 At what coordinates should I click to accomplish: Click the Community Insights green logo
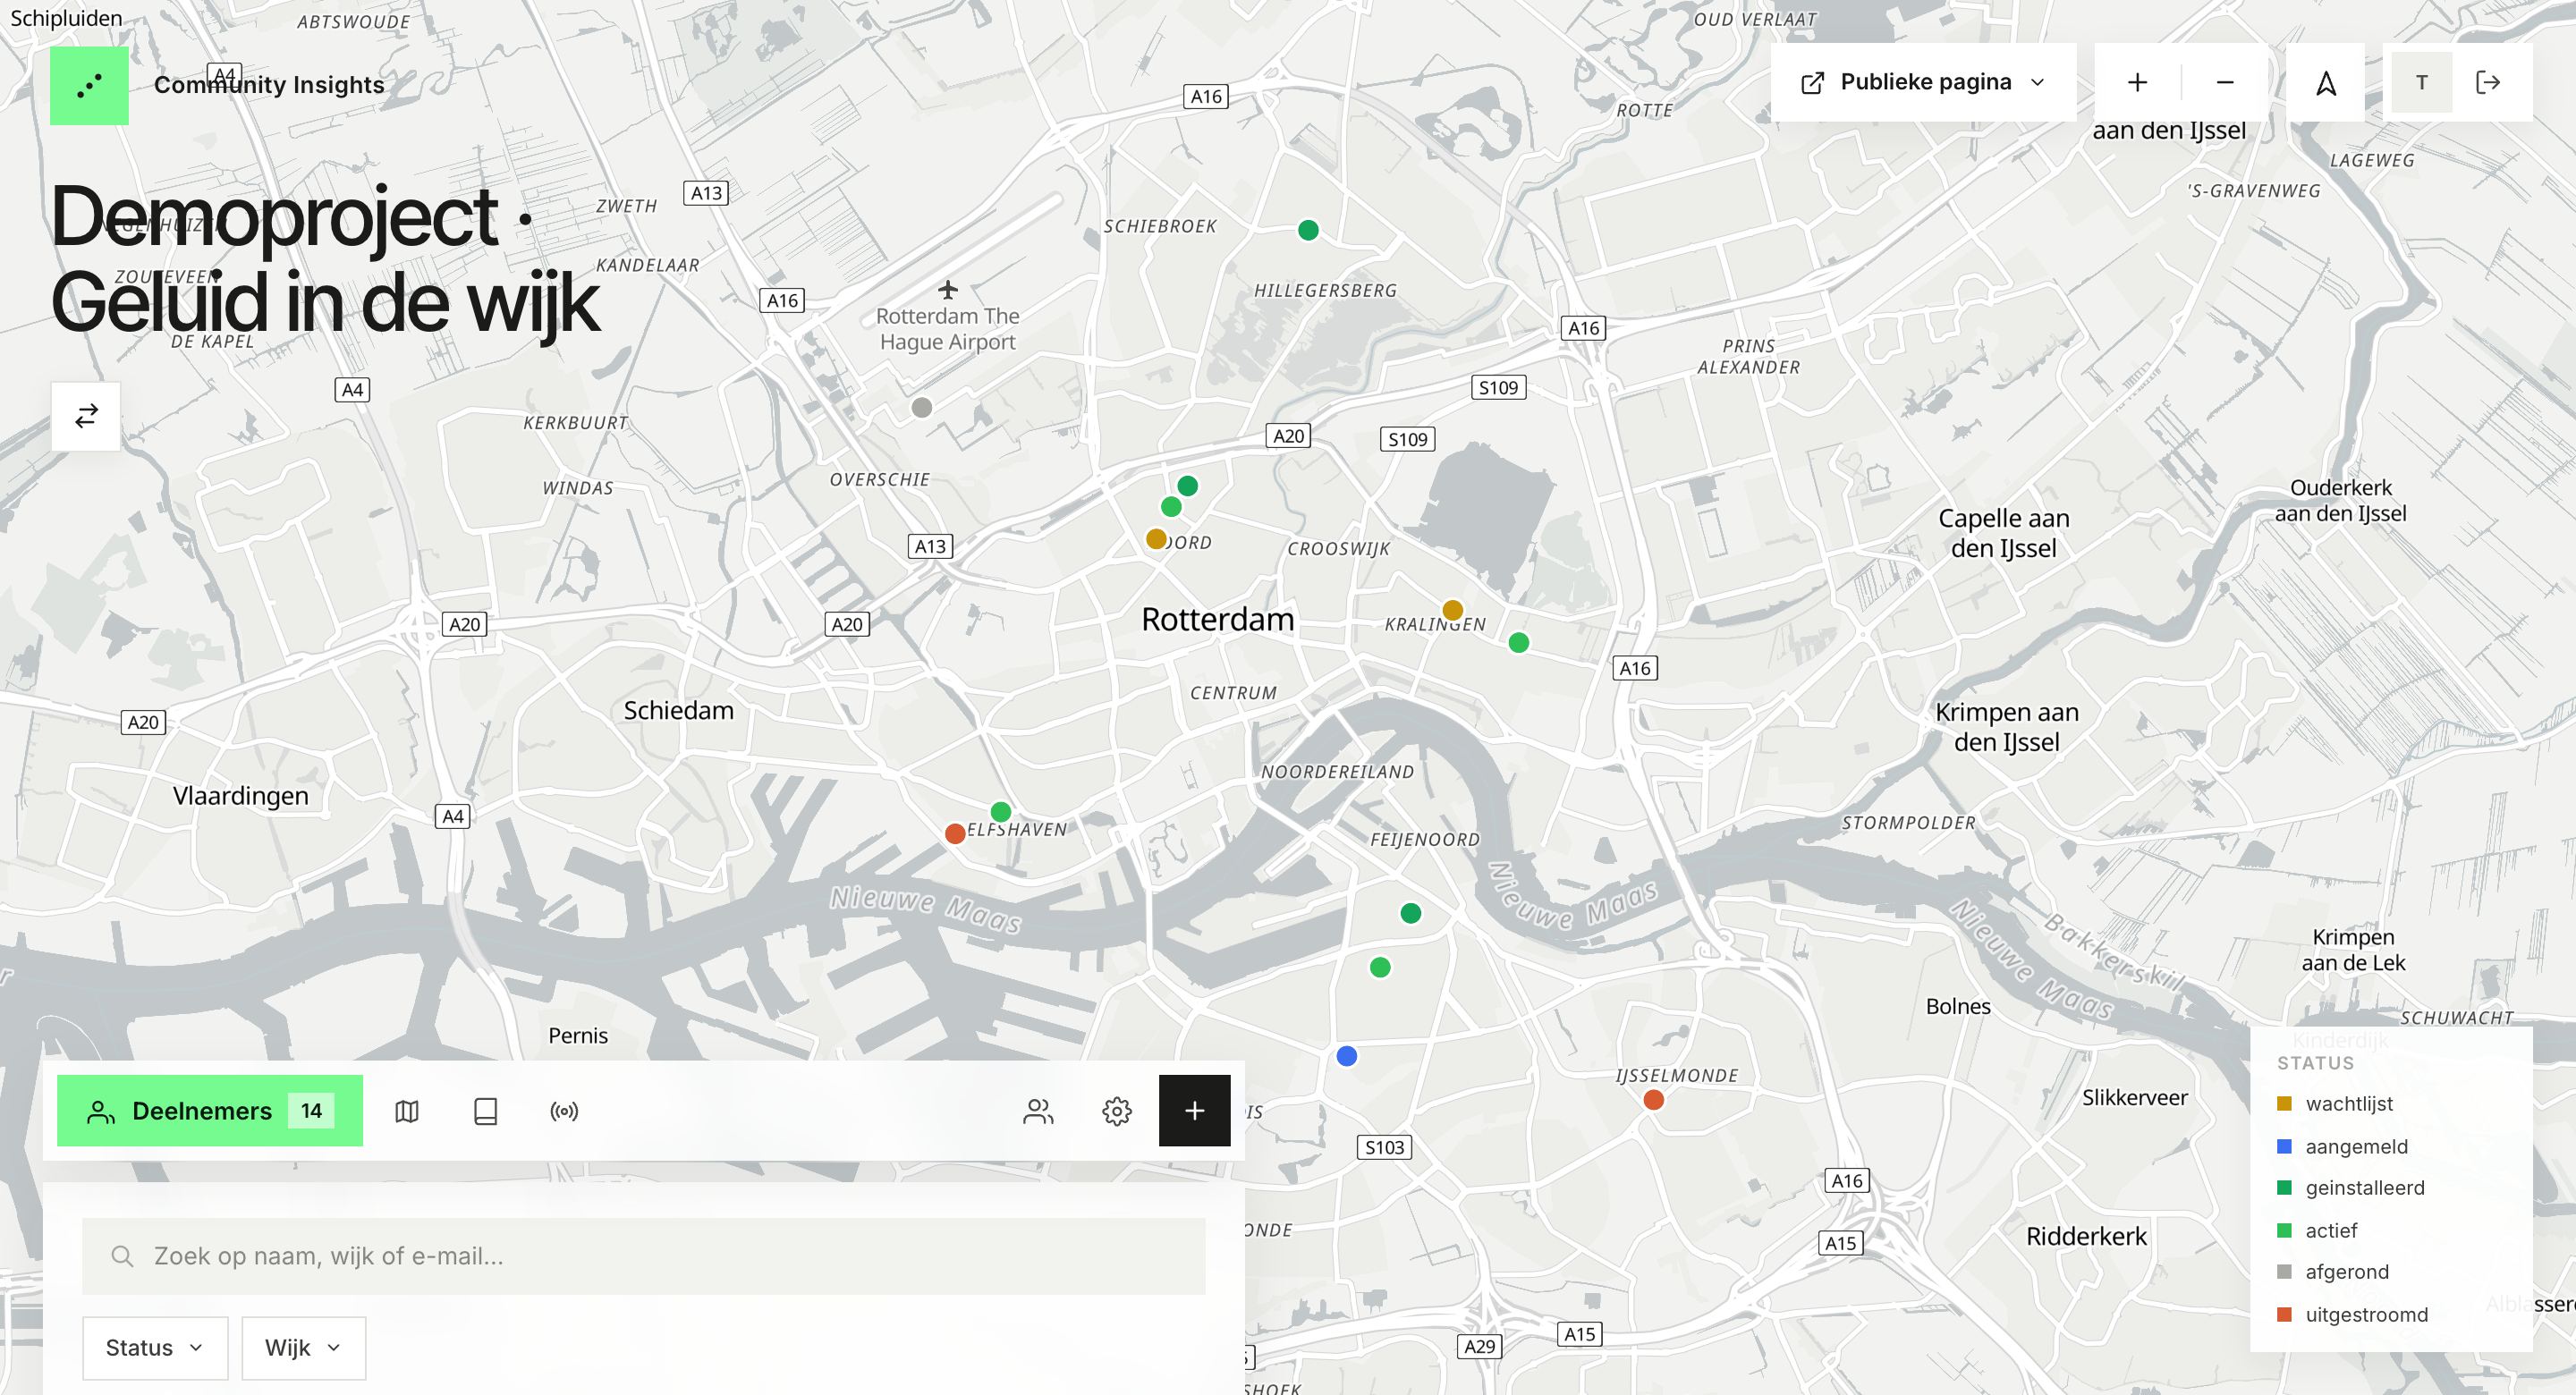click(x=89, y=85)
